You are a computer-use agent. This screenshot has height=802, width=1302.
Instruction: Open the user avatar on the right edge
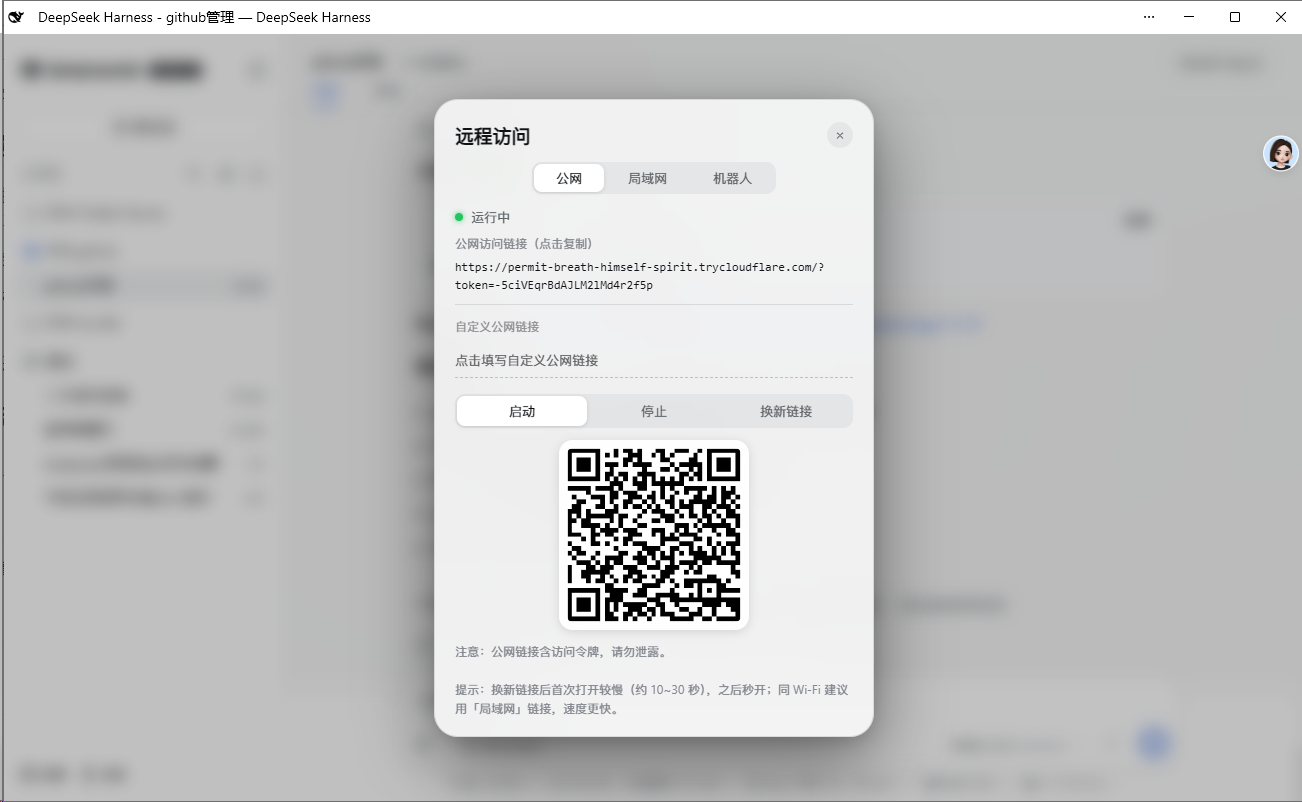coord(1281,153)
